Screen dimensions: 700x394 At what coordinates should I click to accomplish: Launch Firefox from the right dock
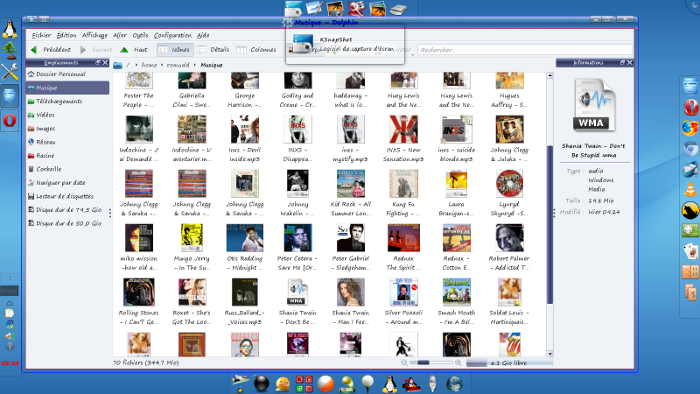pos(691,128)
